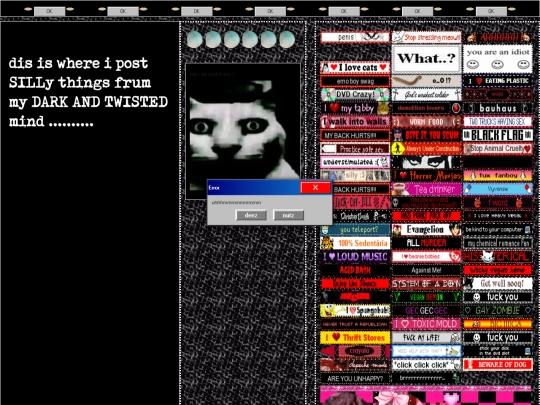The width and height of the screenshot is (540, 405).
Task: Click the 'Stop stressing meow!!' blinkie
Action: click(426, 37)
